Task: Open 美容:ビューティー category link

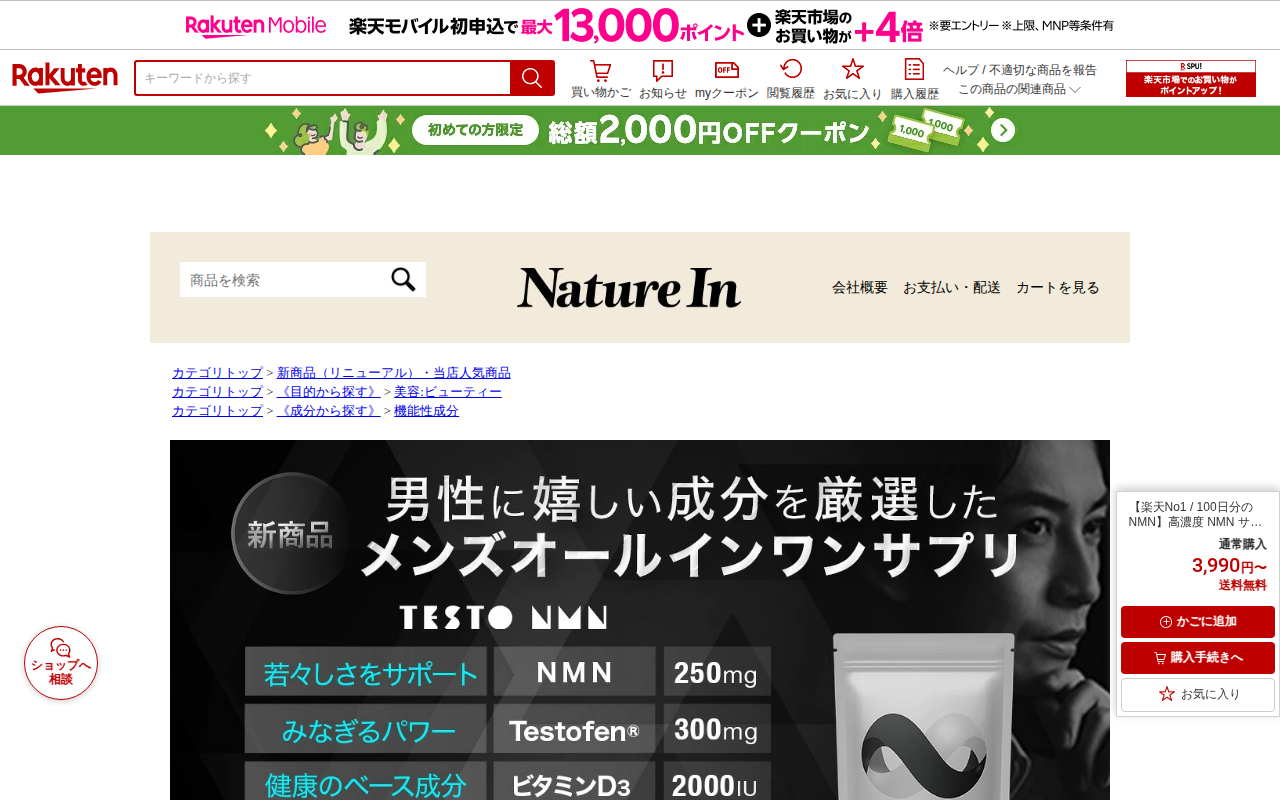Action: click(448, 392)
